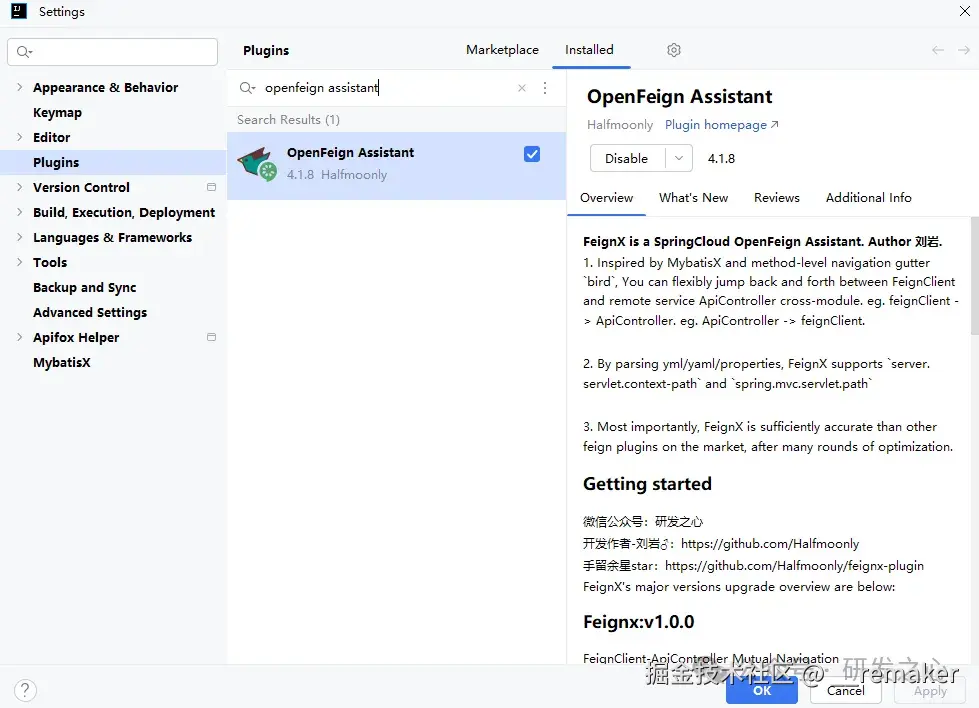Click the plugin search magnifier icon
The width and height of the screenshot is (979, 708).
(x=247, y=88)
